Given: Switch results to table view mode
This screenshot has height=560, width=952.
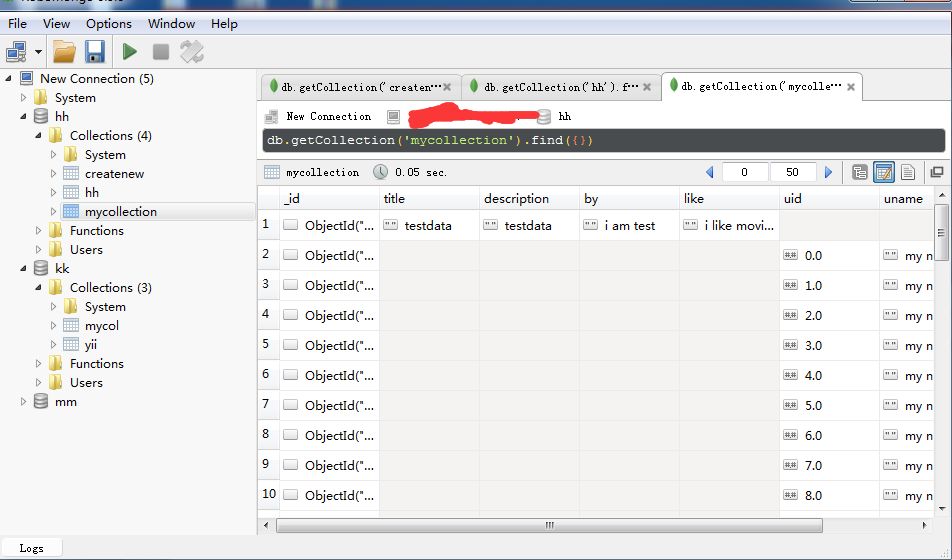Looking at the screenshot, I should (x=884, y=172).
